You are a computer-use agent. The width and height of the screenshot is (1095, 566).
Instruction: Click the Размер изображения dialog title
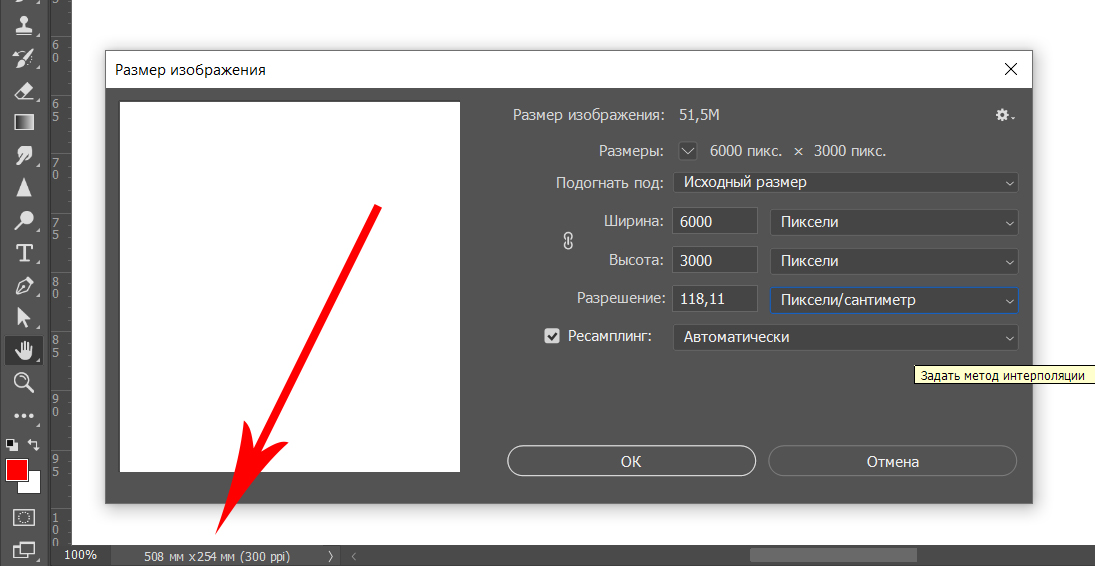190,70
